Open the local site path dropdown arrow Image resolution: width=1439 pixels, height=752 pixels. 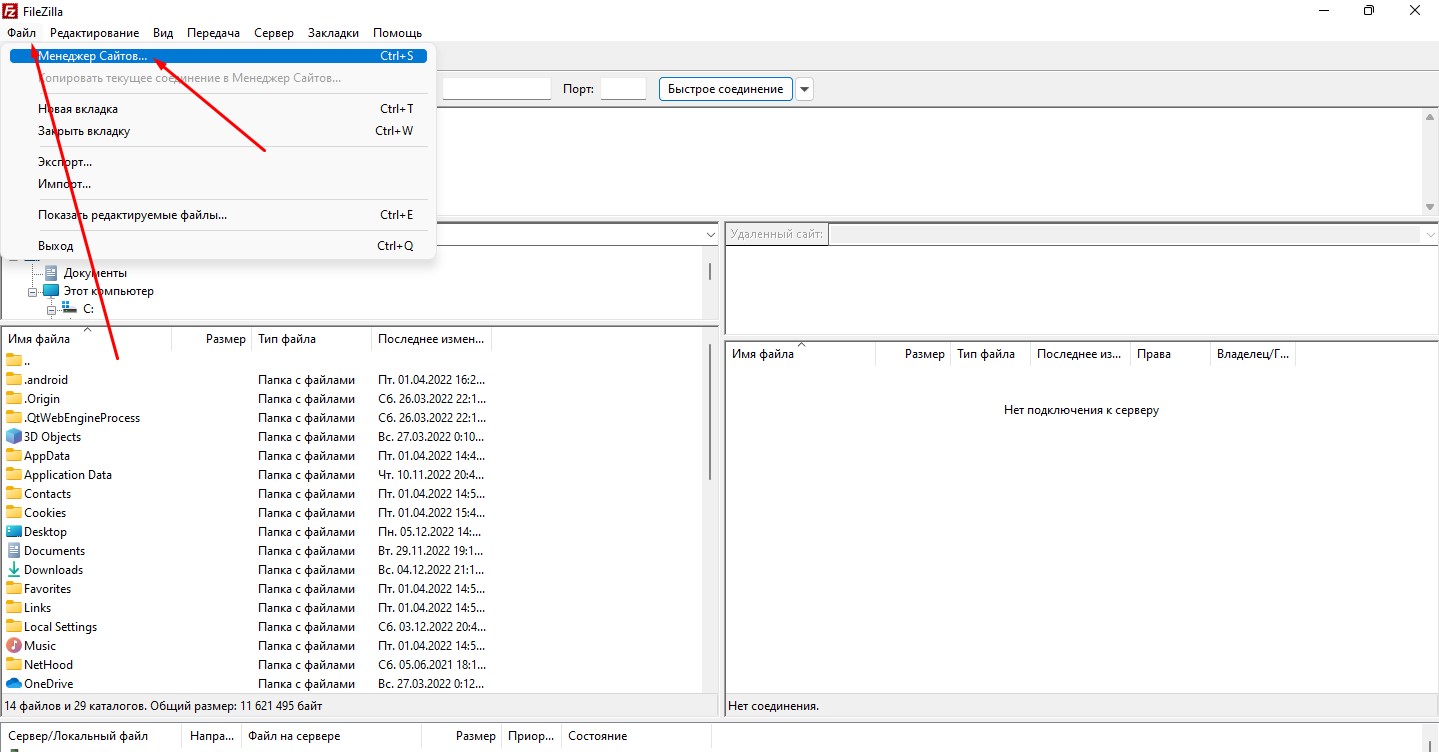click(x=710, y=234)
